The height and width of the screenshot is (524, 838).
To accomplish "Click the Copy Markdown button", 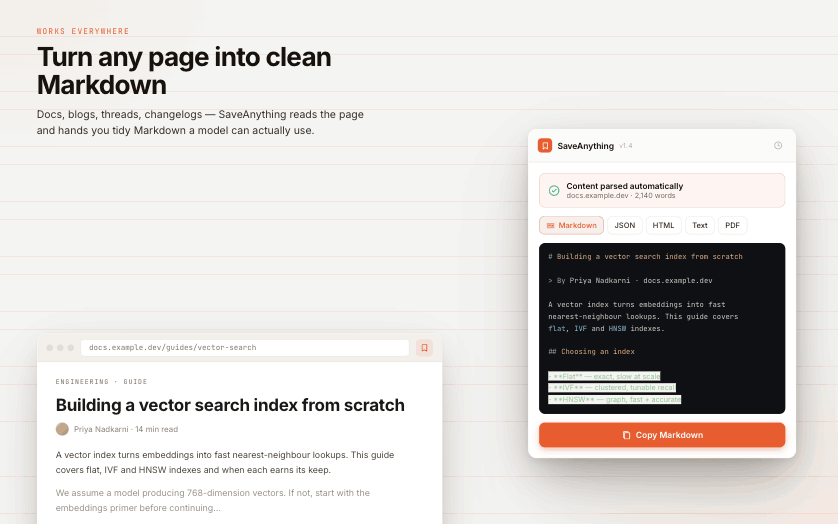I will (x=662, y=435).
